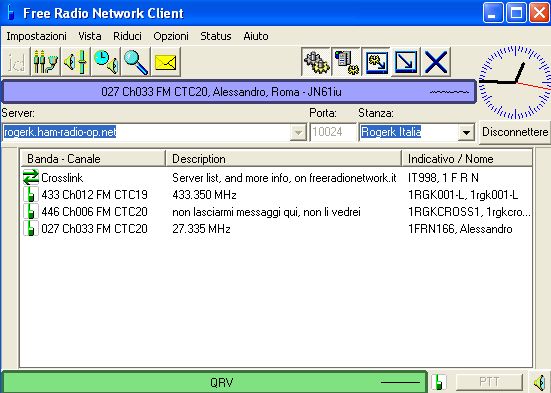Viewport: 551px width, 393px height.
Task: Click the green QRV status bar
Action: [x=214, y=382]
